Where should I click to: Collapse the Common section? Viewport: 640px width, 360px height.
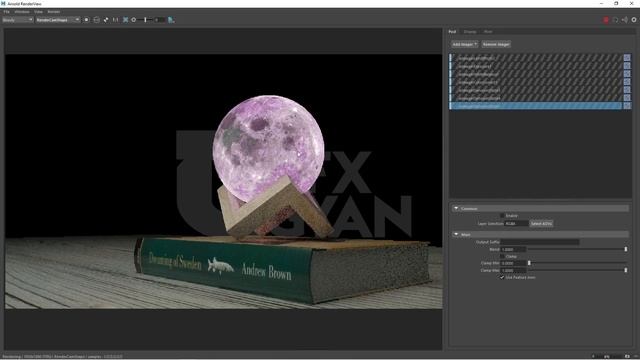(x=456, y=209)
